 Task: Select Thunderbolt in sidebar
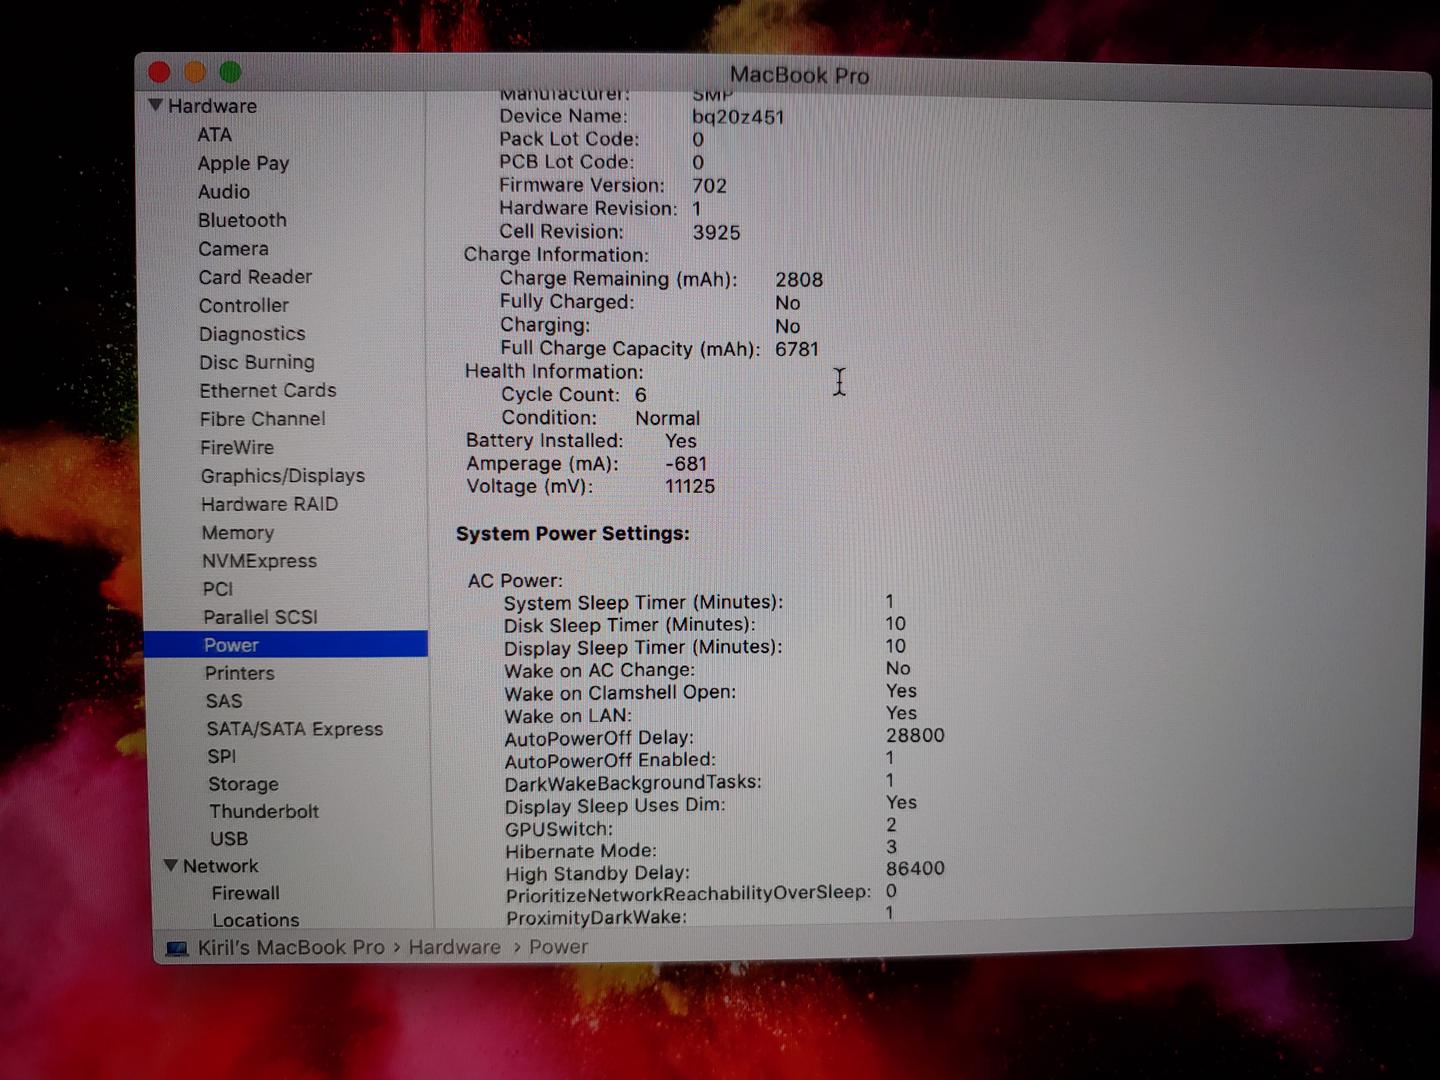click(x=264, y=811)
